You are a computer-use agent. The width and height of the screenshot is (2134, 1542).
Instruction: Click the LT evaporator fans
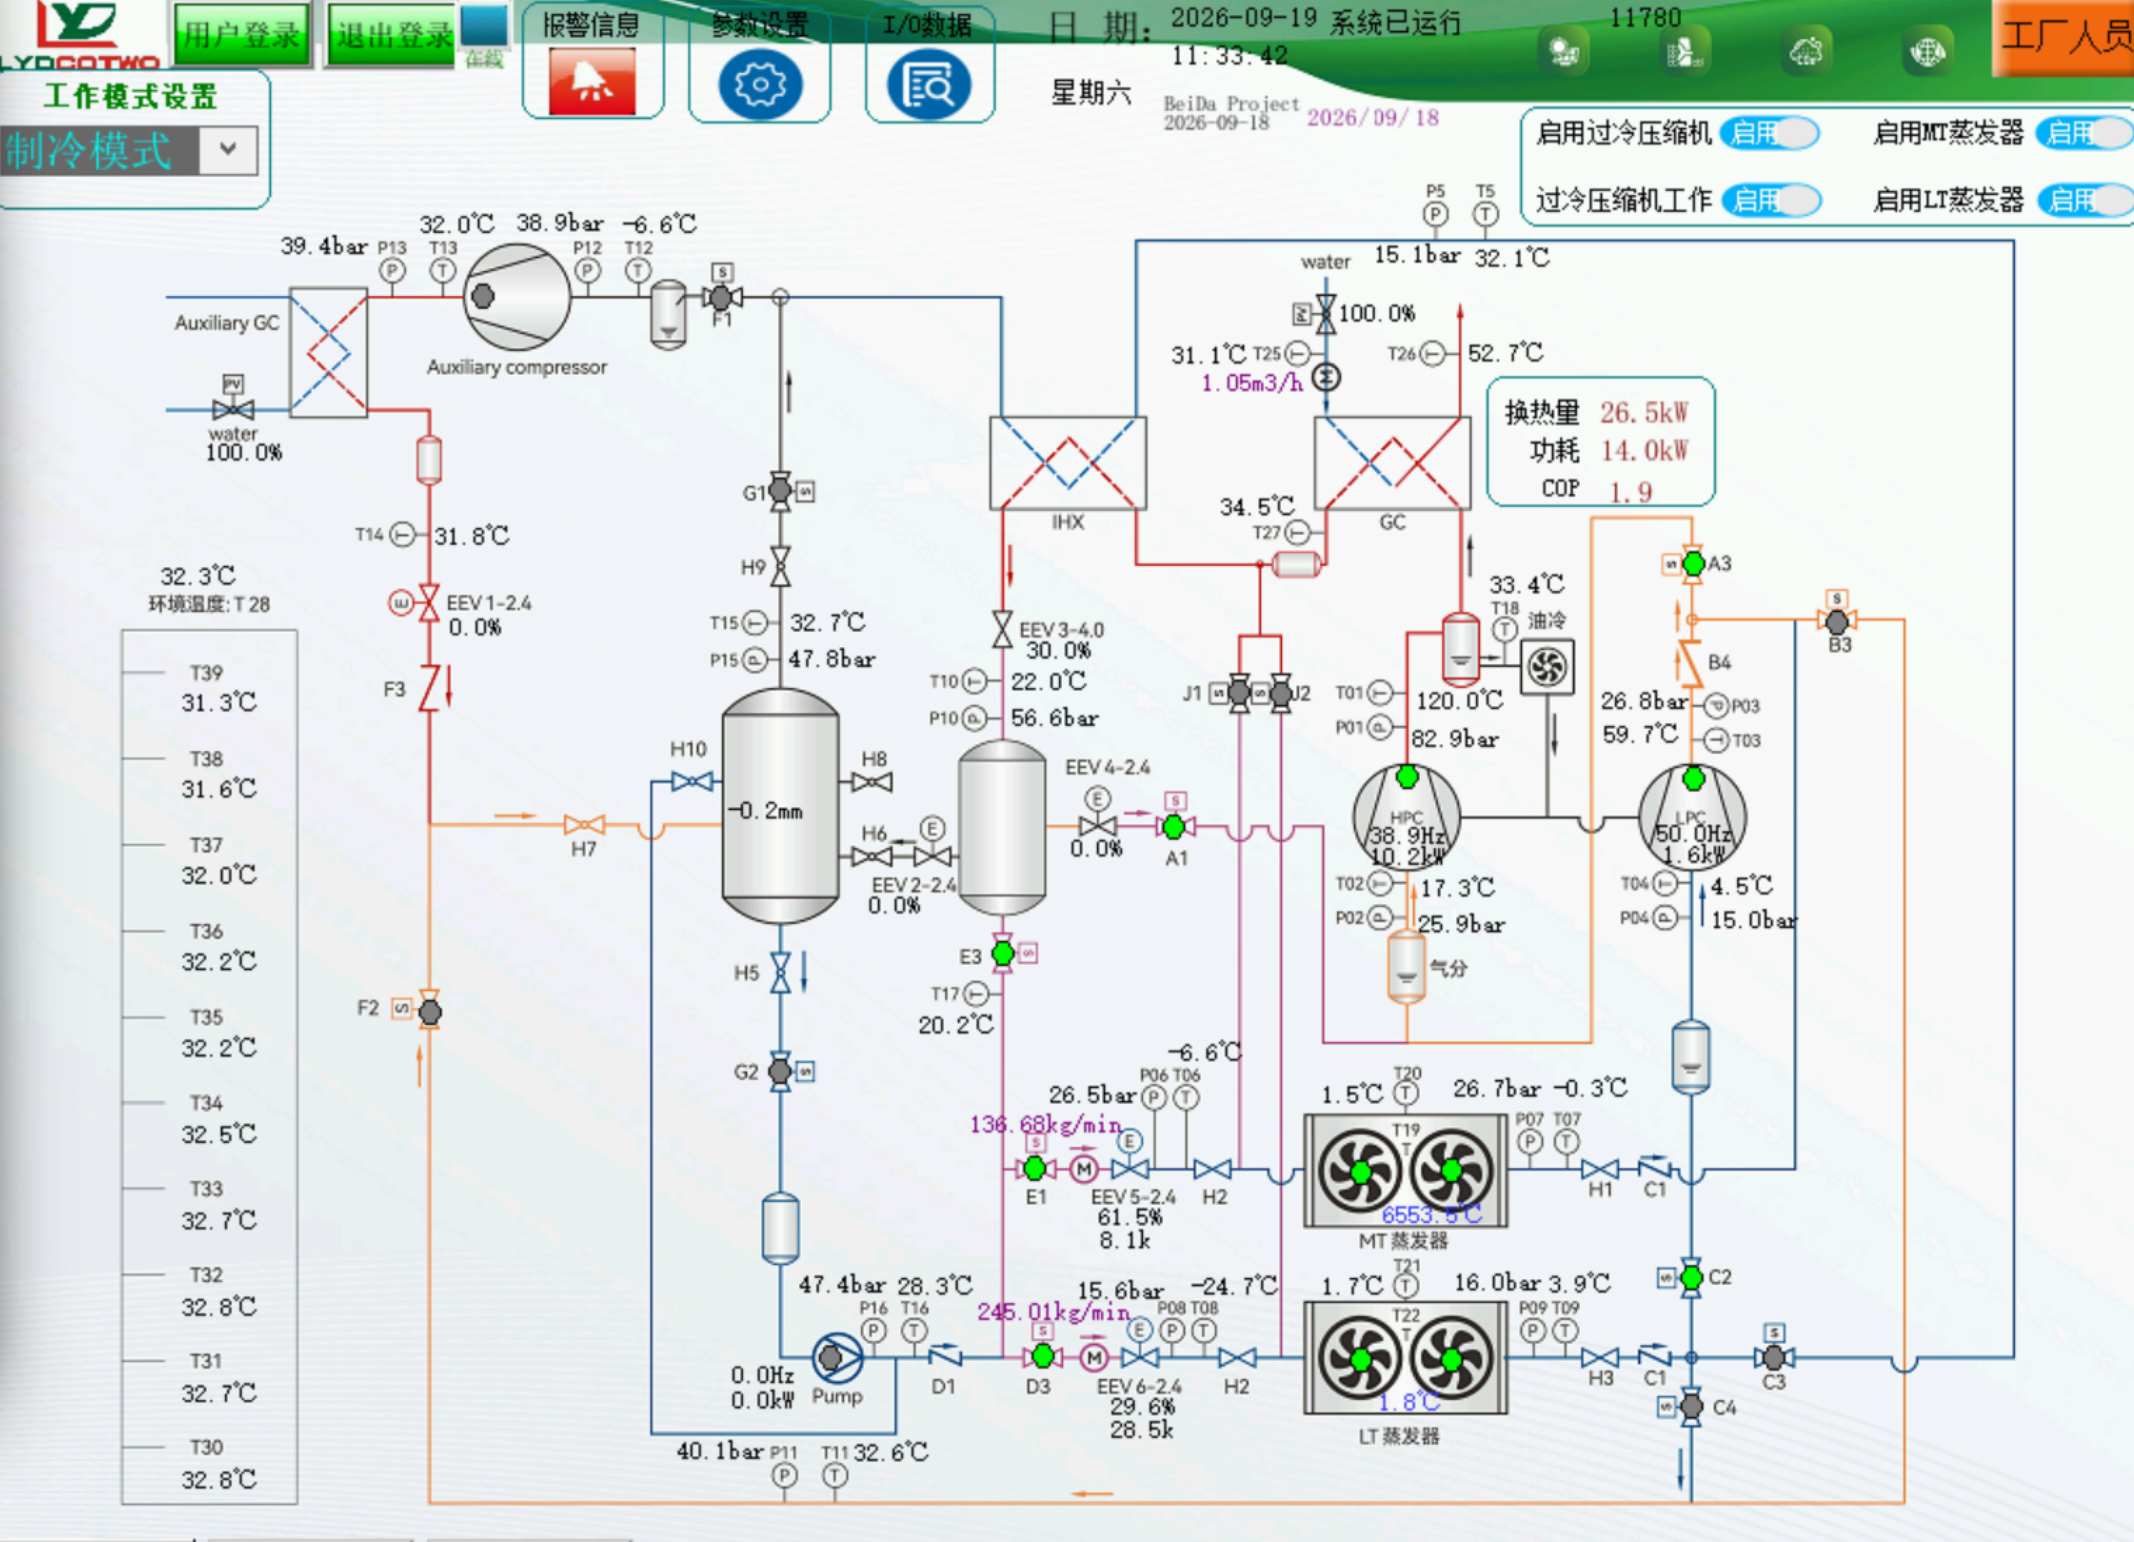tap(1405, 1358)
